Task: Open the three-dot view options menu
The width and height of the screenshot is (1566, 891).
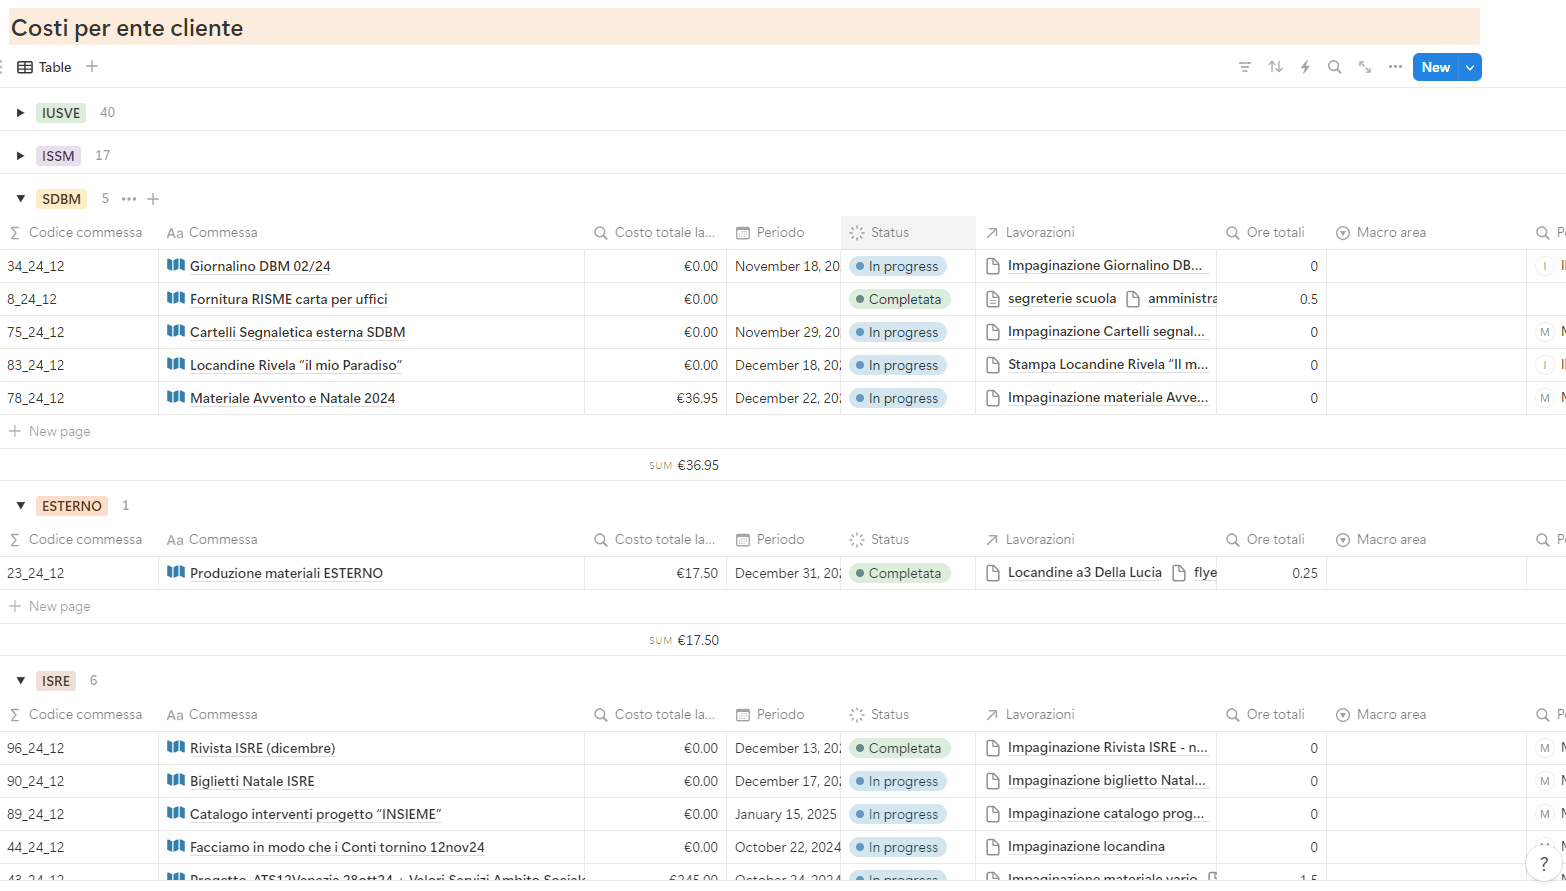Action: (x=1395, y=67)
